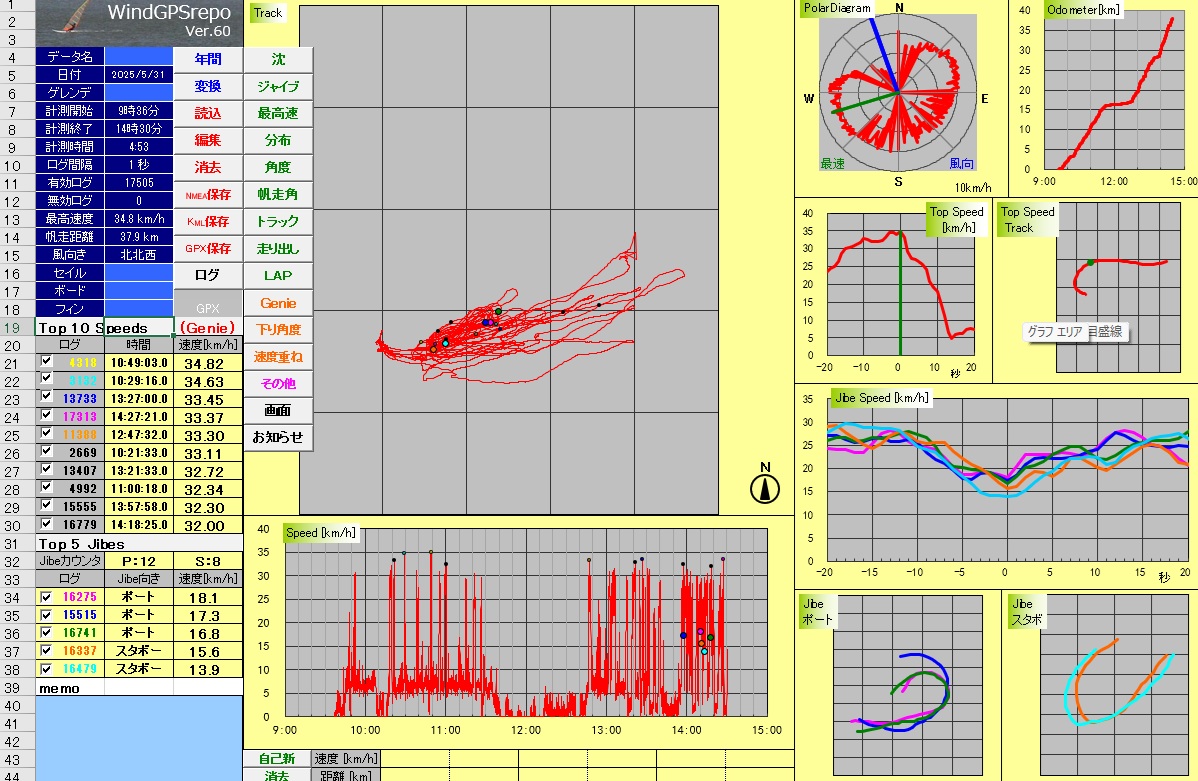Toggle the checkbox for log 3132

(x=47, y=379)
